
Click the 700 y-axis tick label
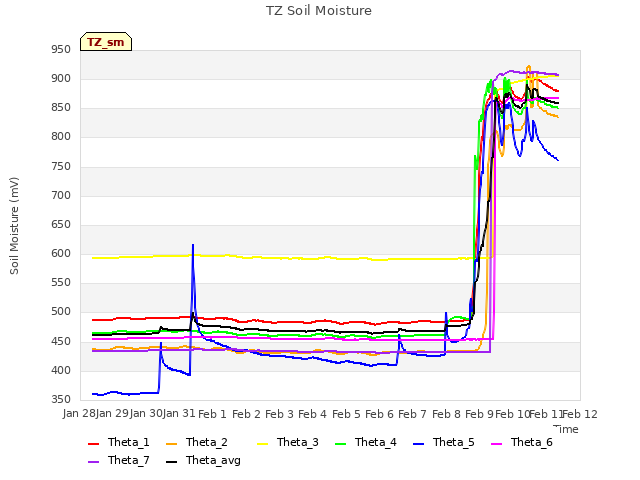[x=61, y=196]
